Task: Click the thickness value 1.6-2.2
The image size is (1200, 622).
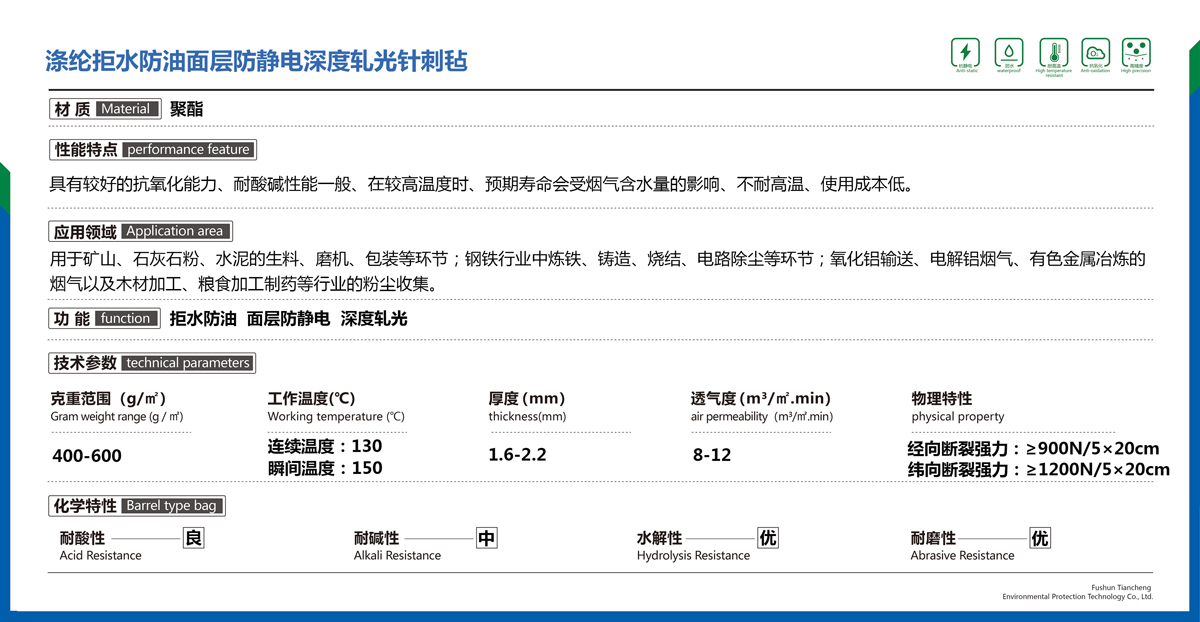Action: (x=517, y=455)
